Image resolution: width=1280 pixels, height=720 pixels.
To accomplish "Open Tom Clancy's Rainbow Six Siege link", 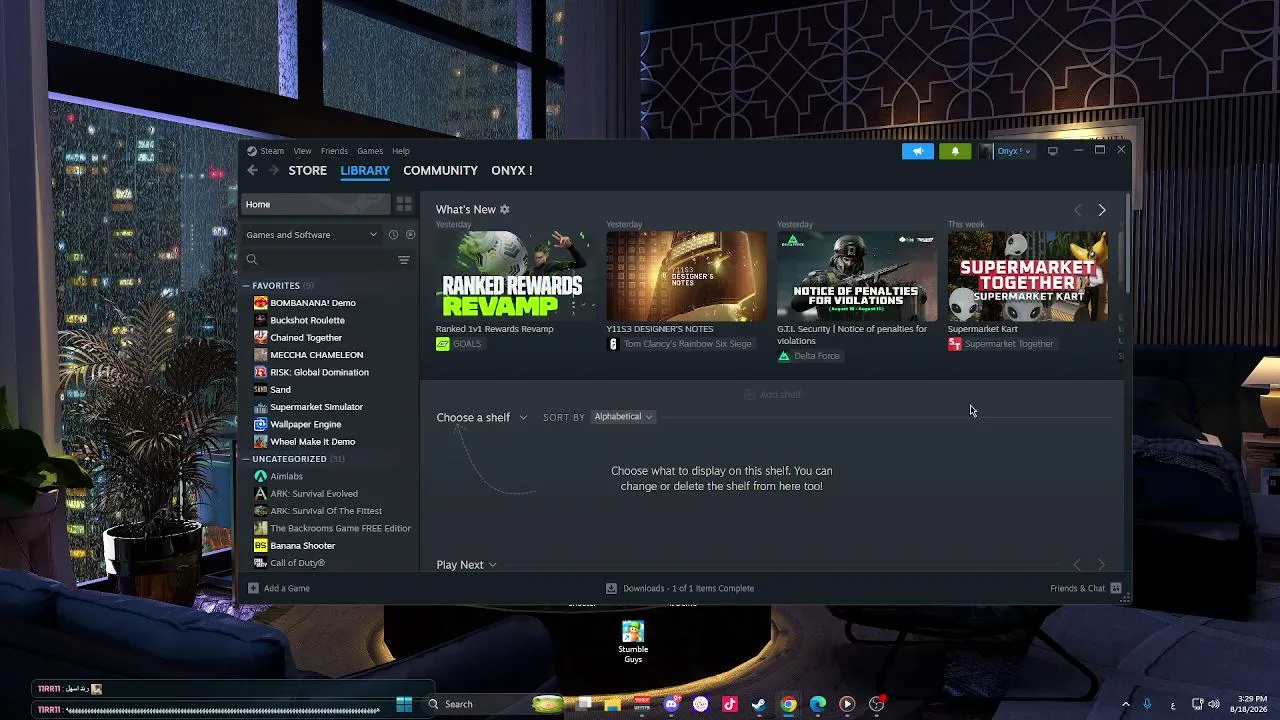I will coord(687,344).
